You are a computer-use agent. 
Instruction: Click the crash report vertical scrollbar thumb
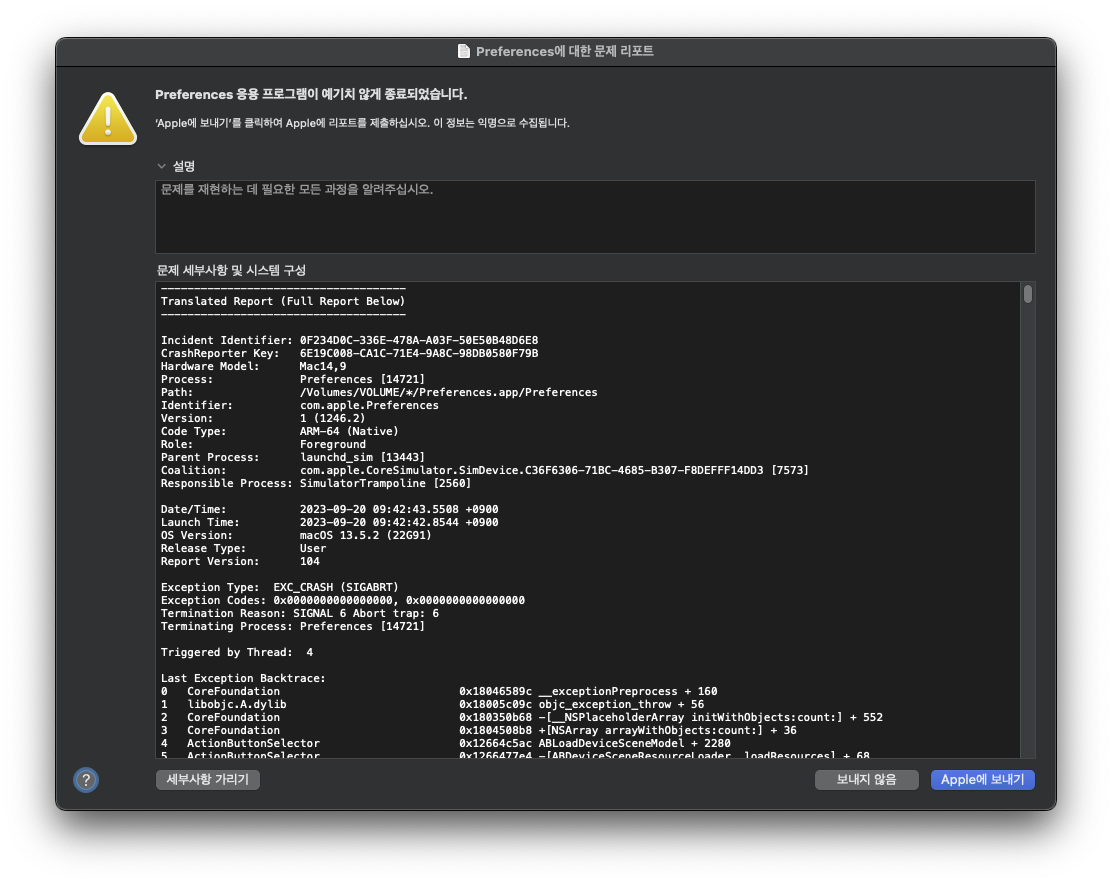point(1028,294)
